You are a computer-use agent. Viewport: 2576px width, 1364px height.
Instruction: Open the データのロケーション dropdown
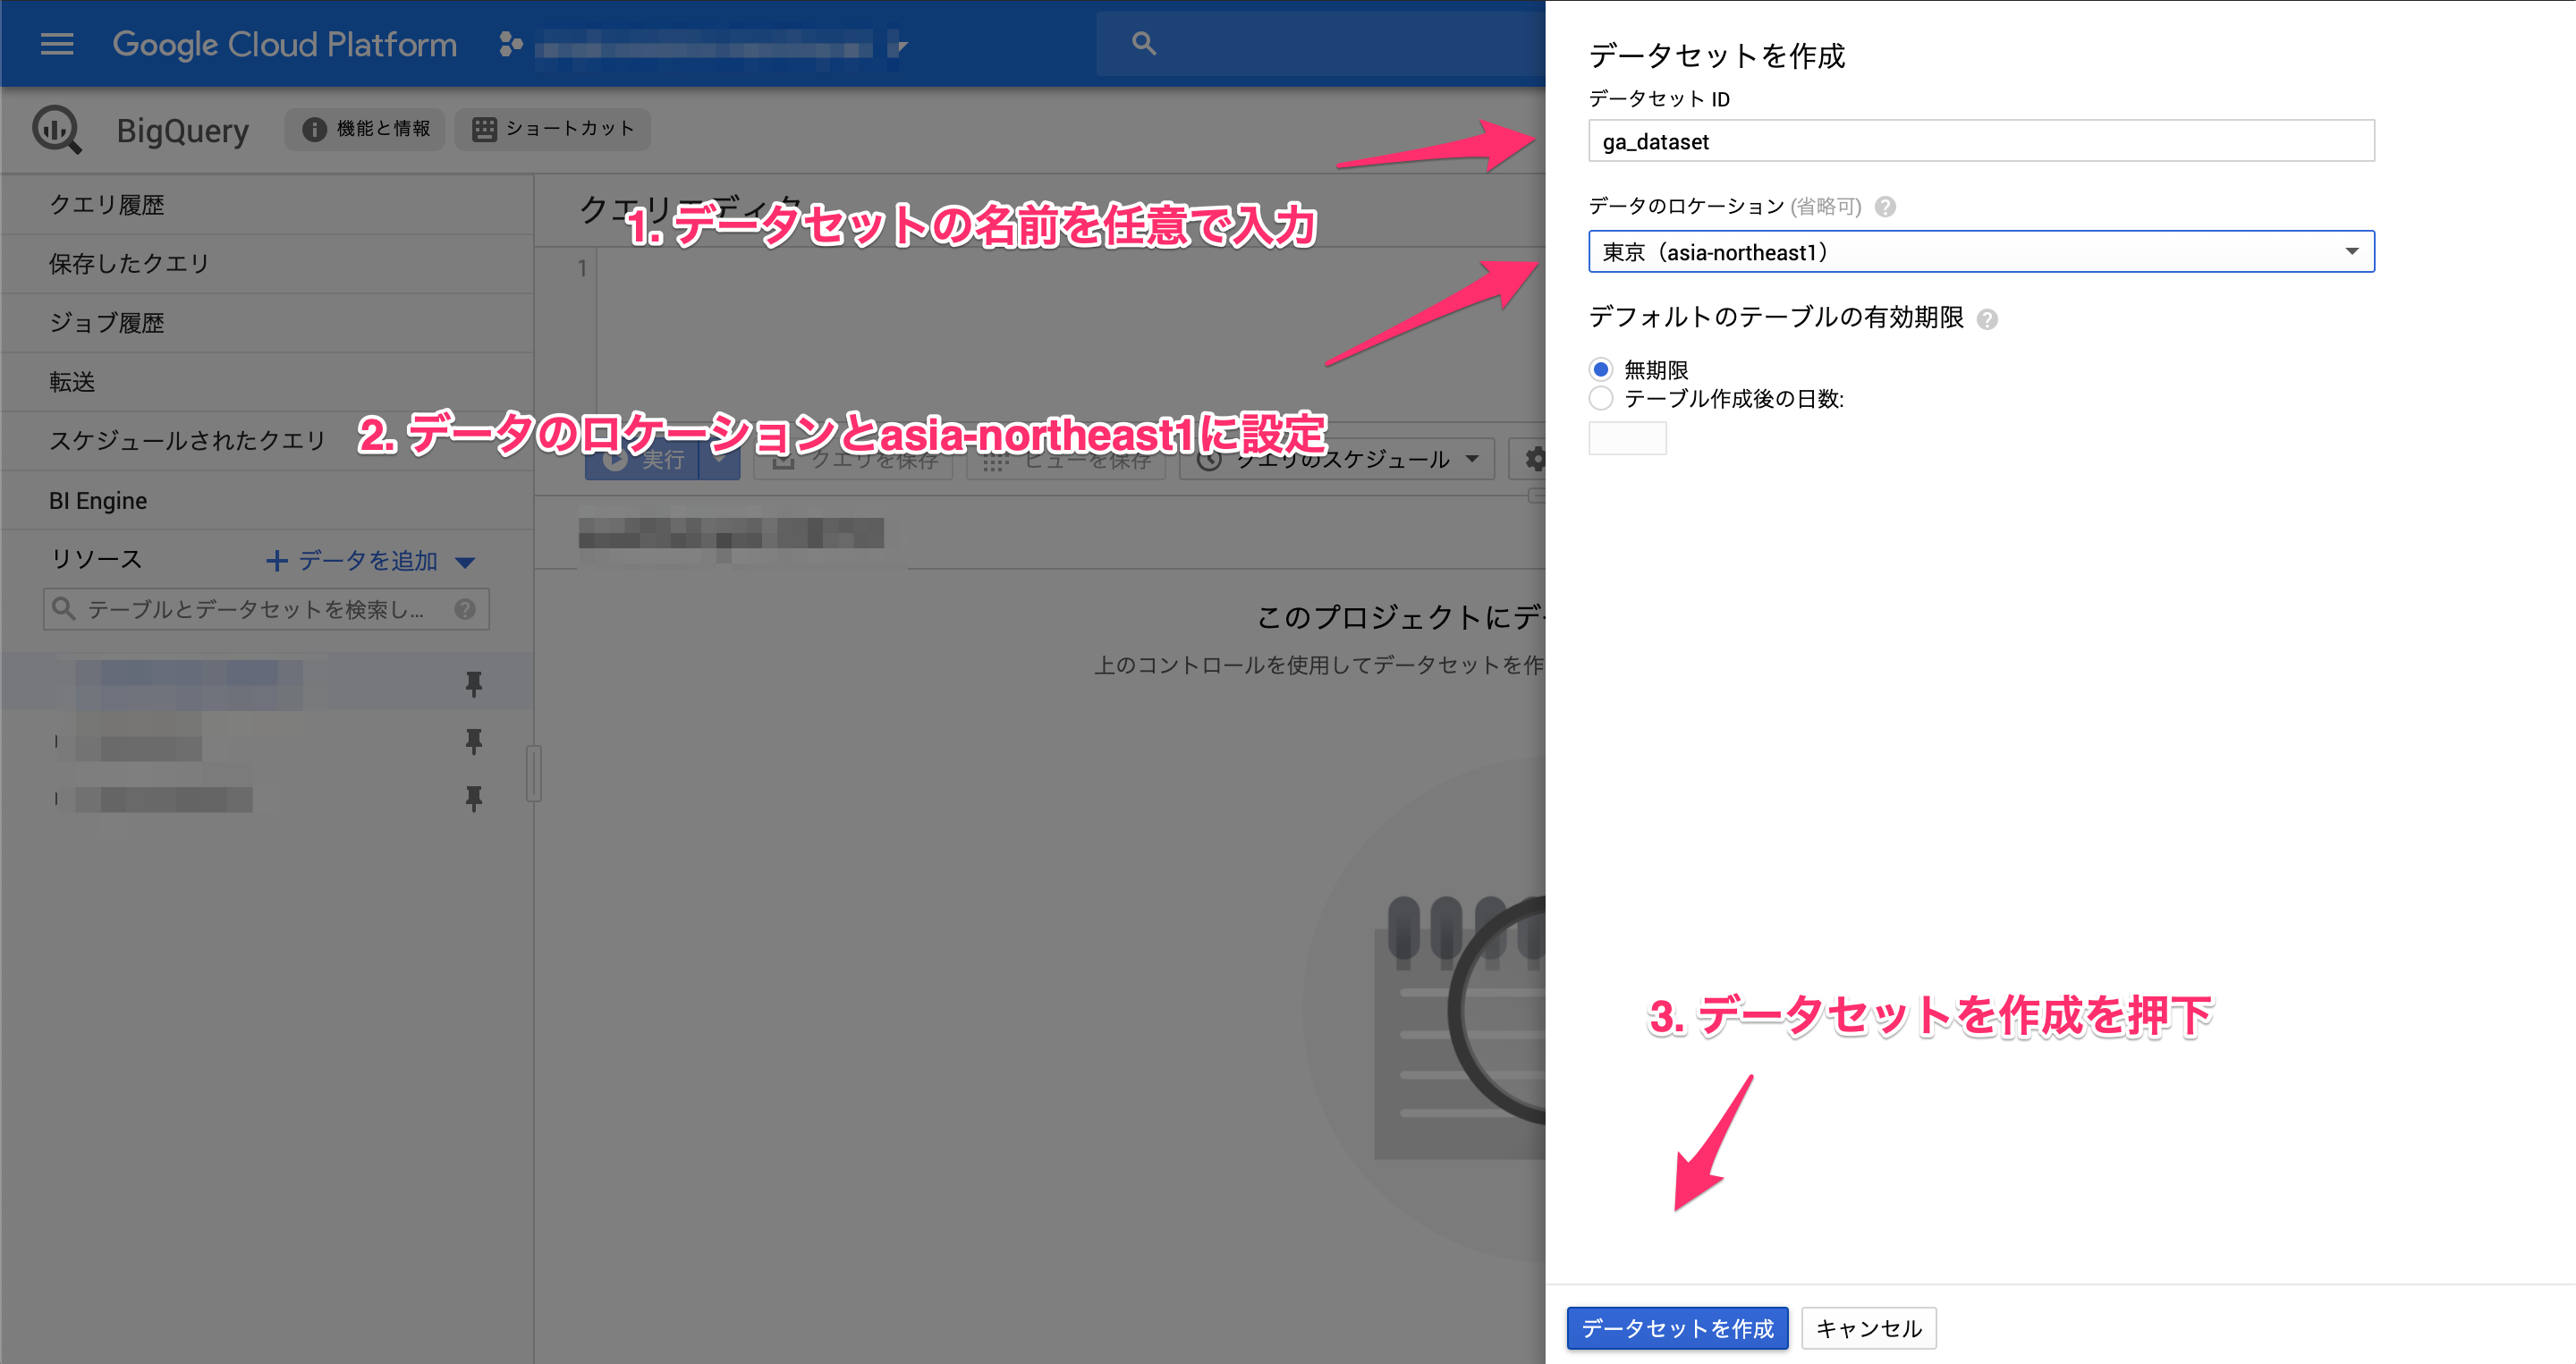tap(1981, 252)
